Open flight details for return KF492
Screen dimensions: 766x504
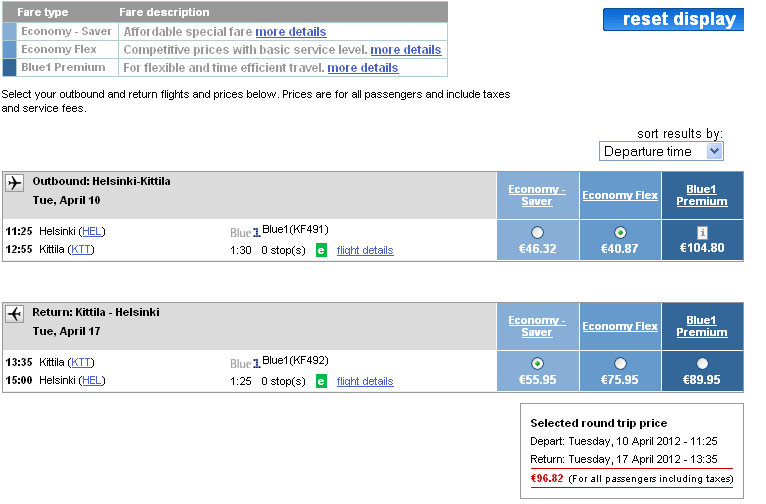[365, 381]
